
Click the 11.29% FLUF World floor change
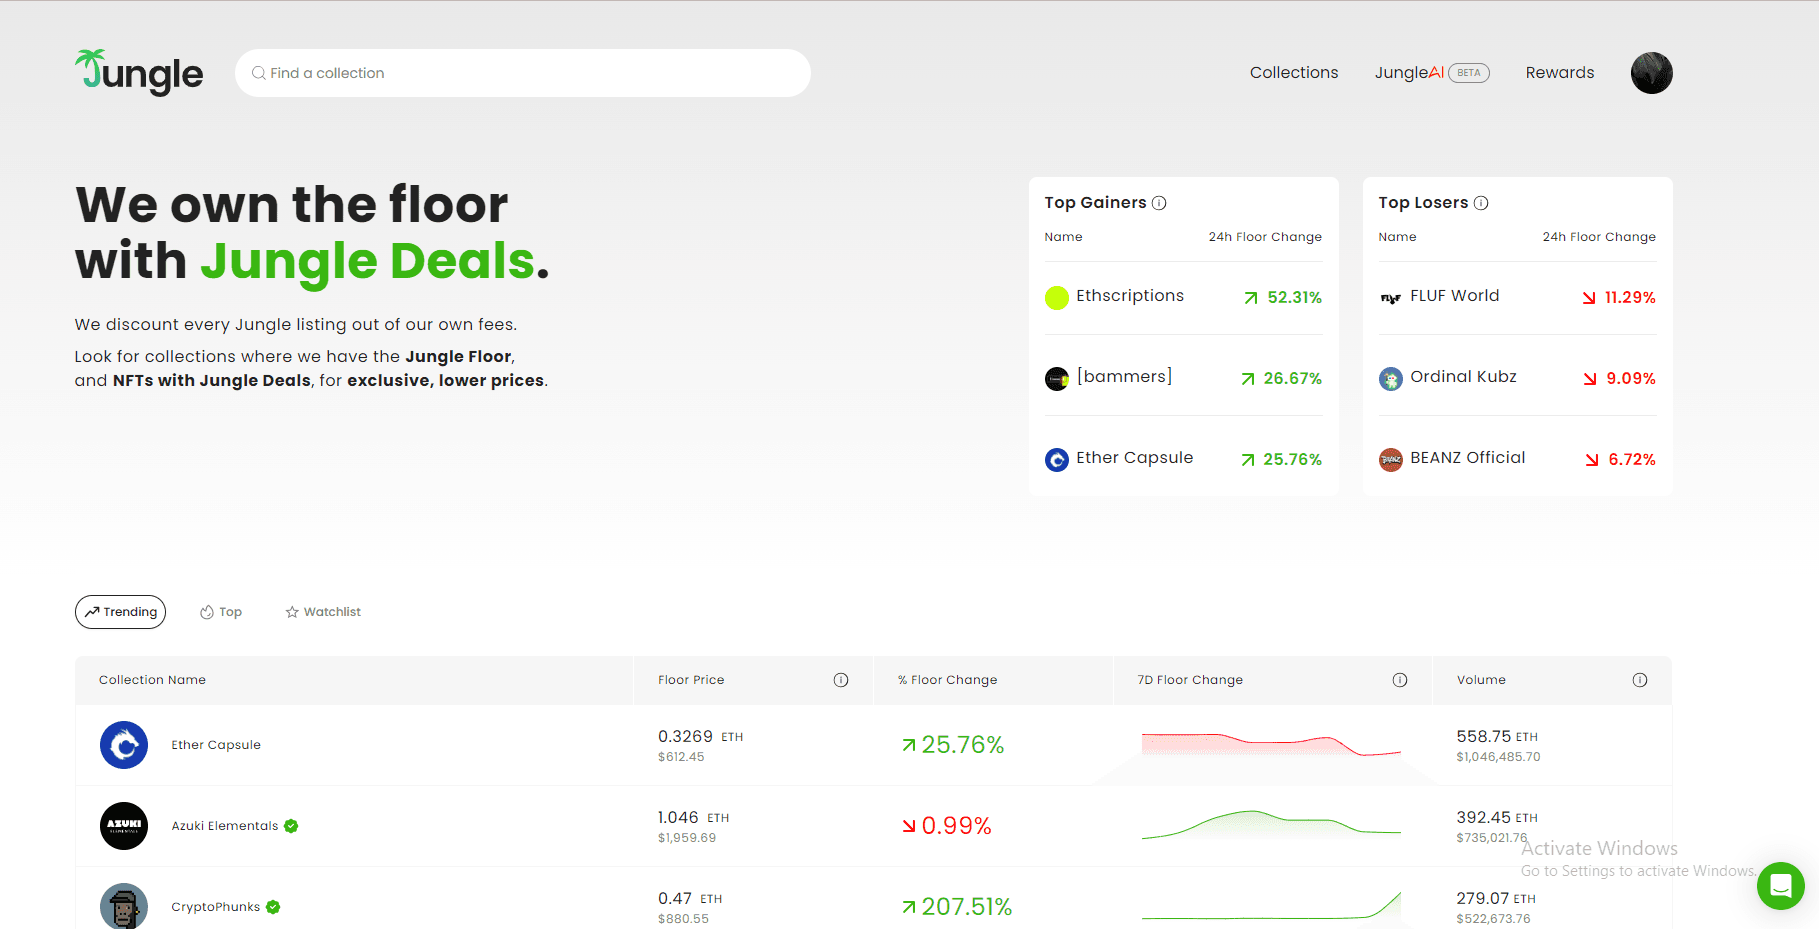1619,298
